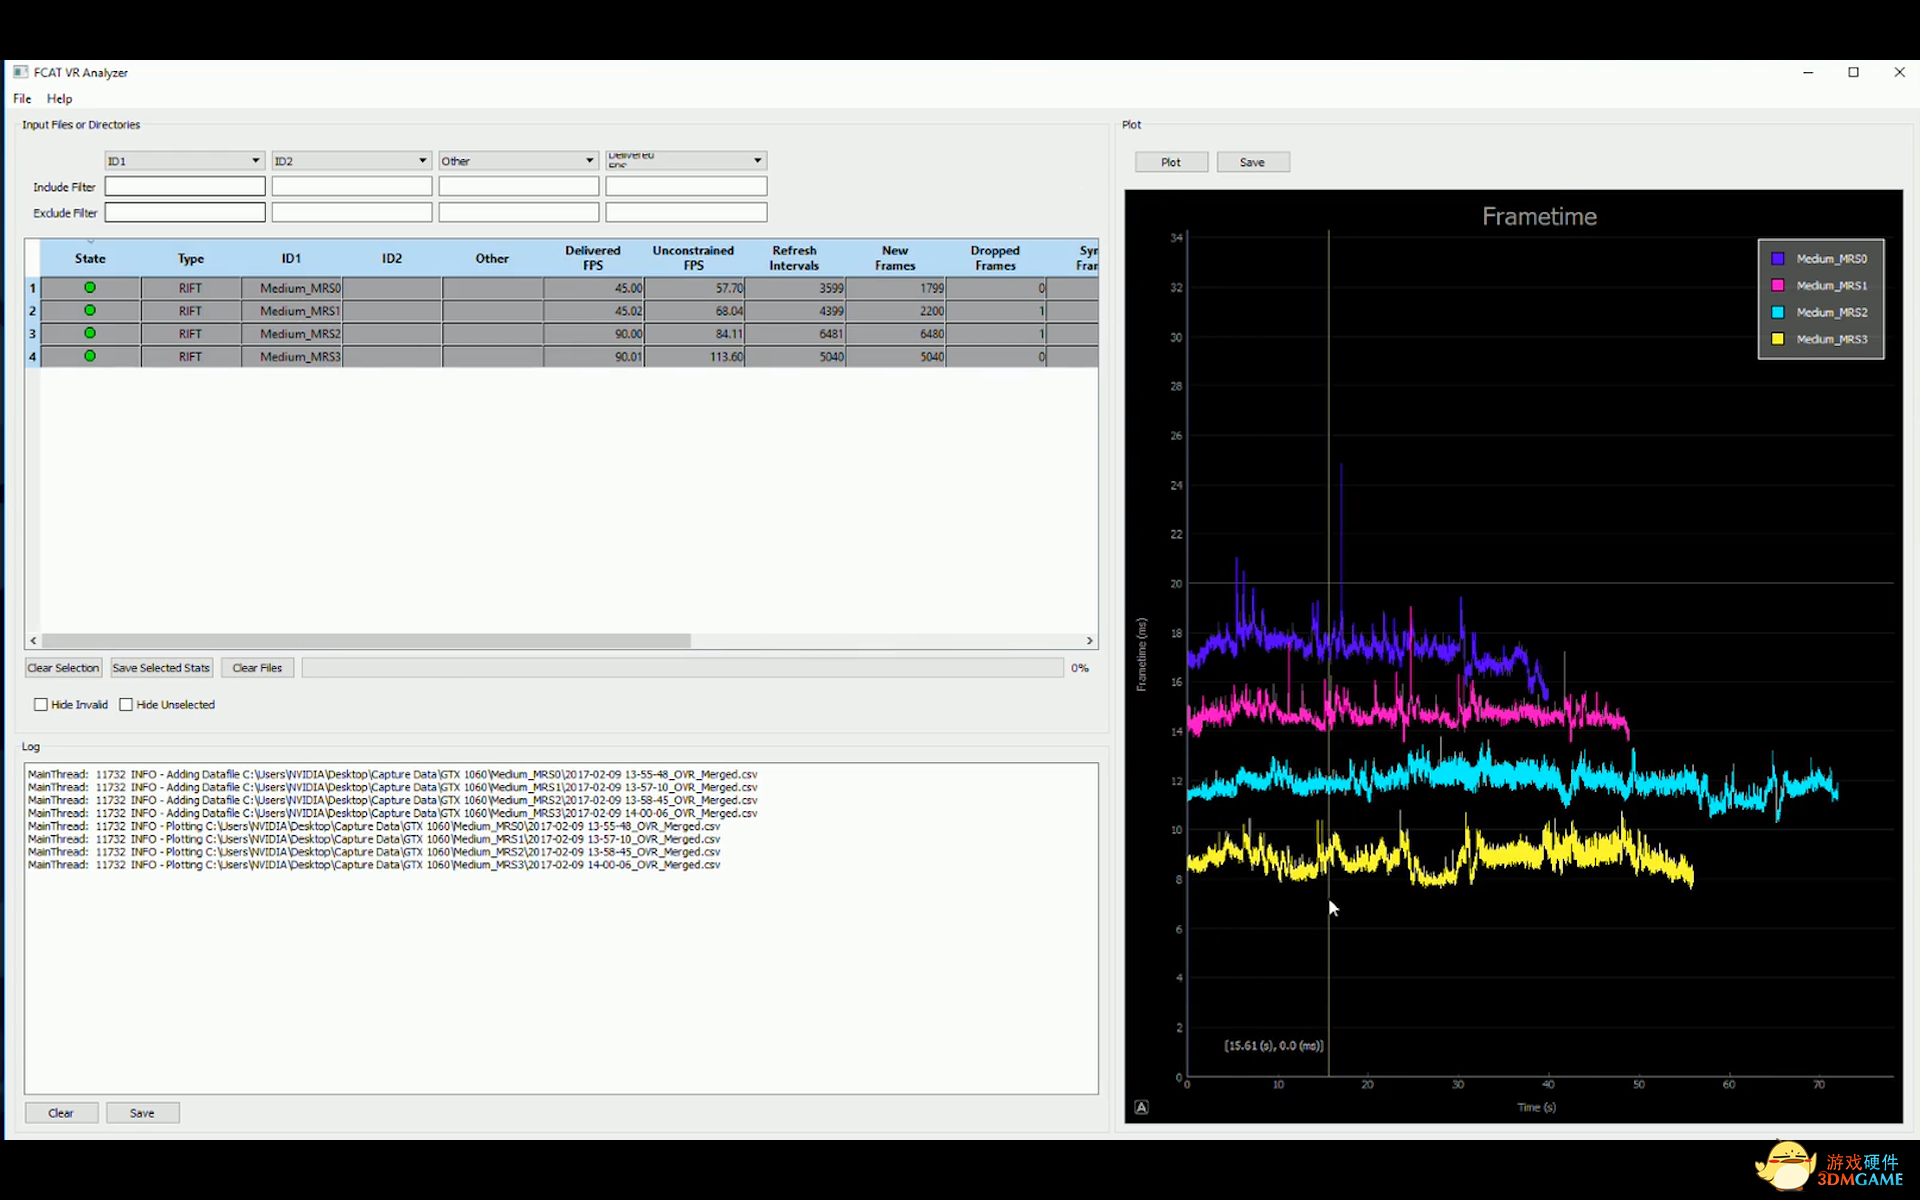This screenshot has width=1920, height=1200.
Task: Click the Plot button
Action: [x=1171, y=162]
